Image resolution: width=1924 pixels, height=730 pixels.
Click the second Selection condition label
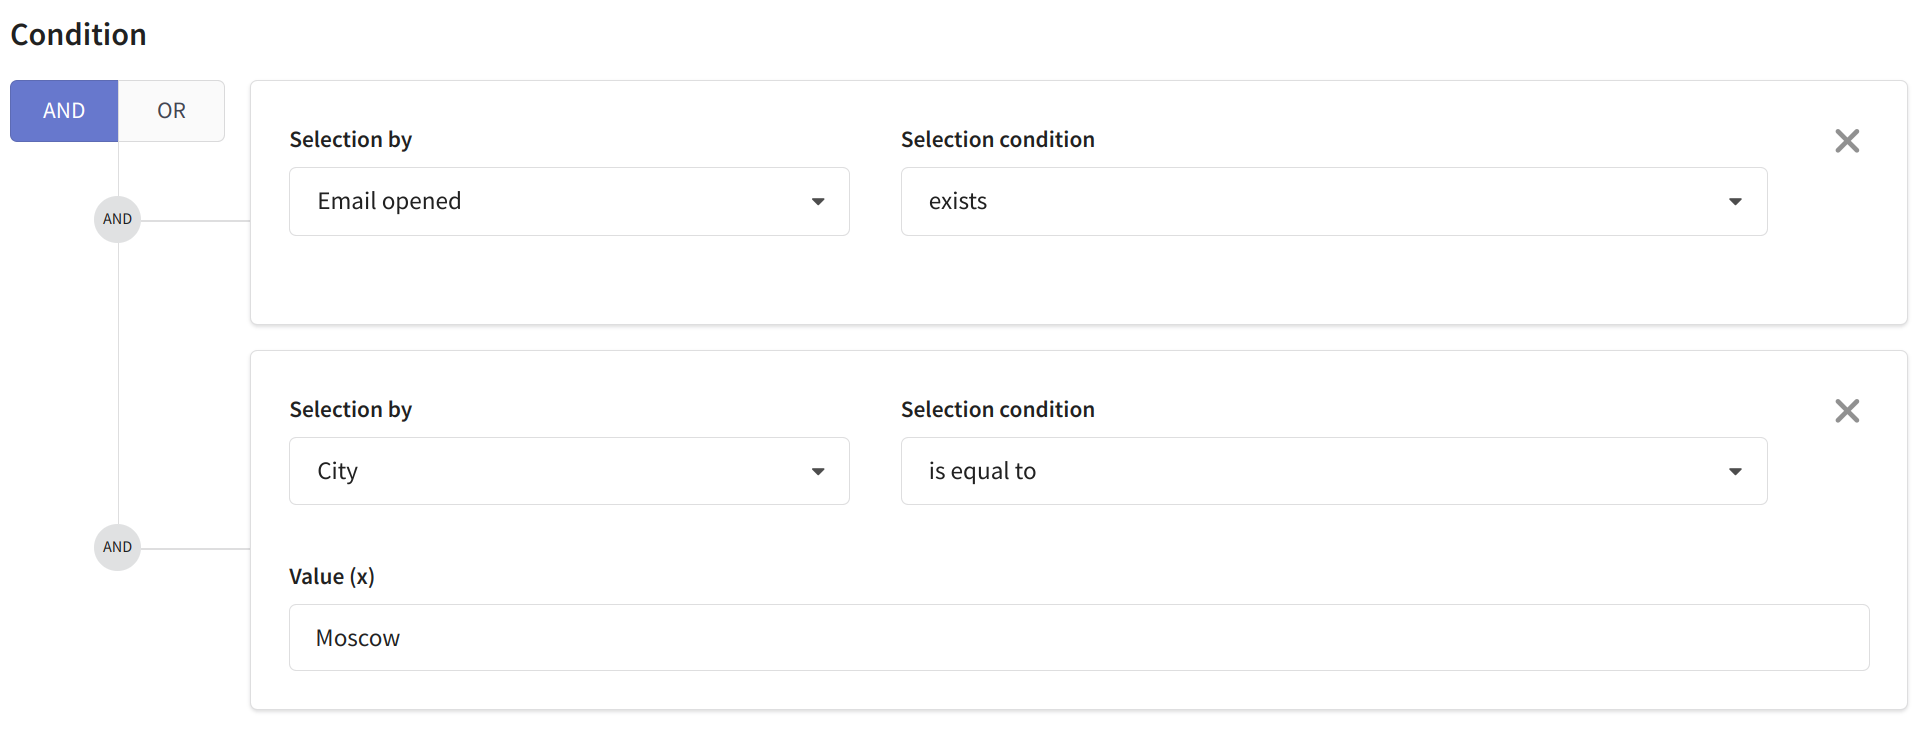pyautogui.click(x=997, y=410)
